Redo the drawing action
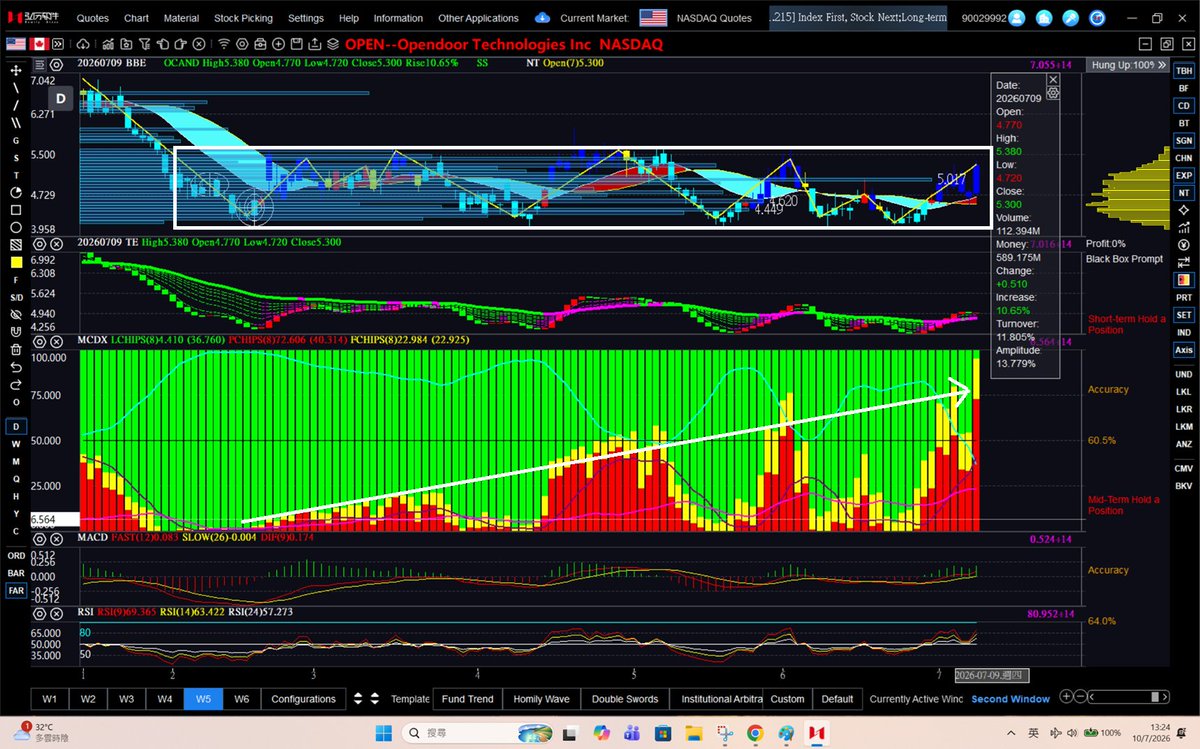This screenshot has height=749, width=1200. click(x=16, y=383)
